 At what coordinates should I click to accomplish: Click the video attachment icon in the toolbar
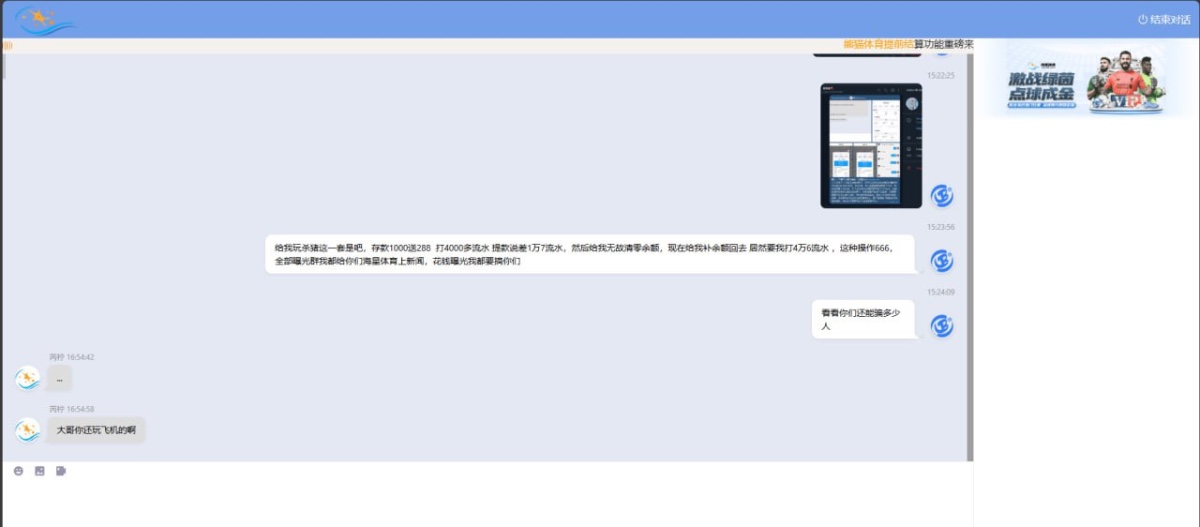point(61,471)
